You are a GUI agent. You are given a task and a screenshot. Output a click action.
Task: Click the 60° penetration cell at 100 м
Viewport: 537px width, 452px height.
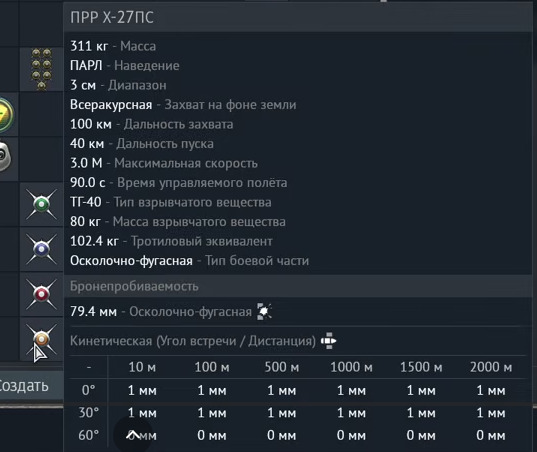pos(212,435)
